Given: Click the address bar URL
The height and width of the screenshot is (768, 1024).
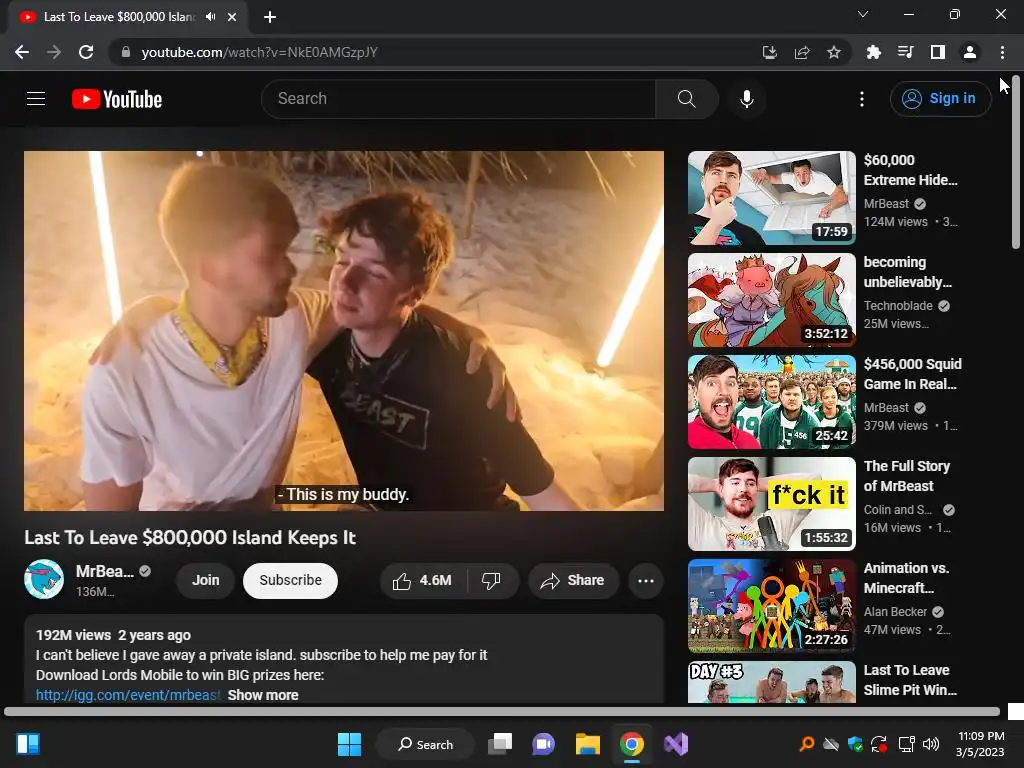Looking at the screenshot, I should (259, 52).
